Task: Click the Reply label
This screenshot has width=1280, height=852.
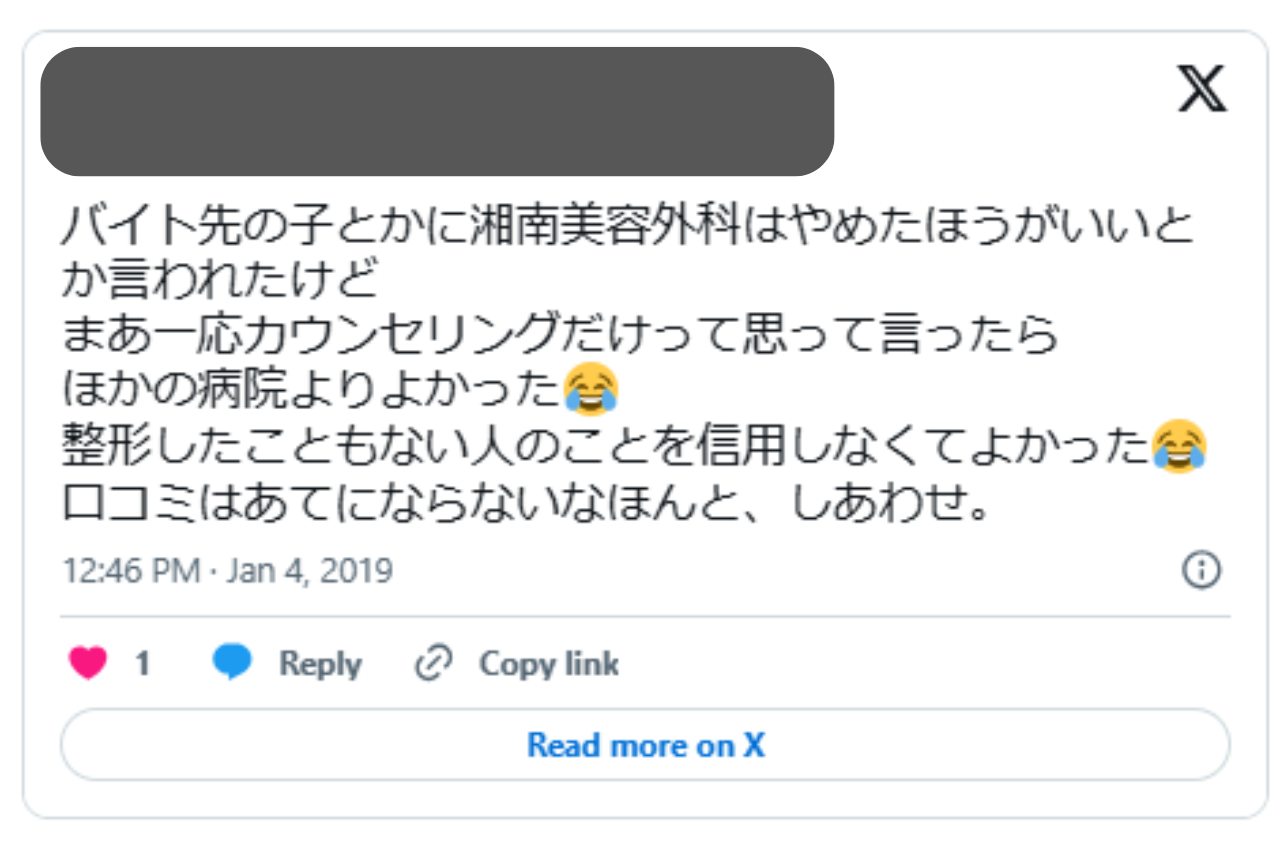Action: click(320, 664)
